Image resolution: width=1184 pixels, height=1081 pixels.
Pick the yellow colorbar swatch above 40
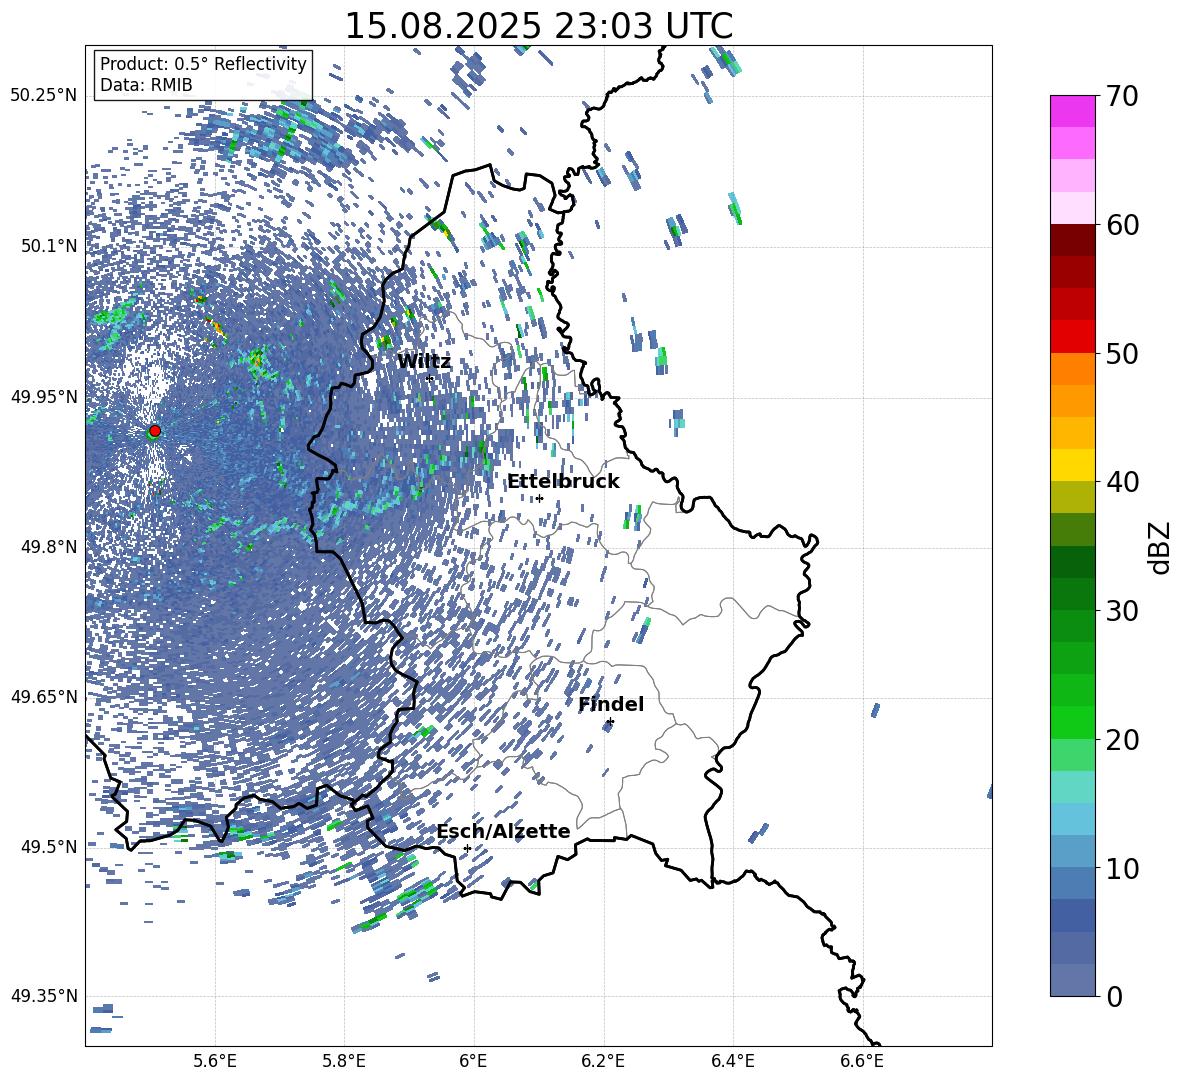[1073, 465]
